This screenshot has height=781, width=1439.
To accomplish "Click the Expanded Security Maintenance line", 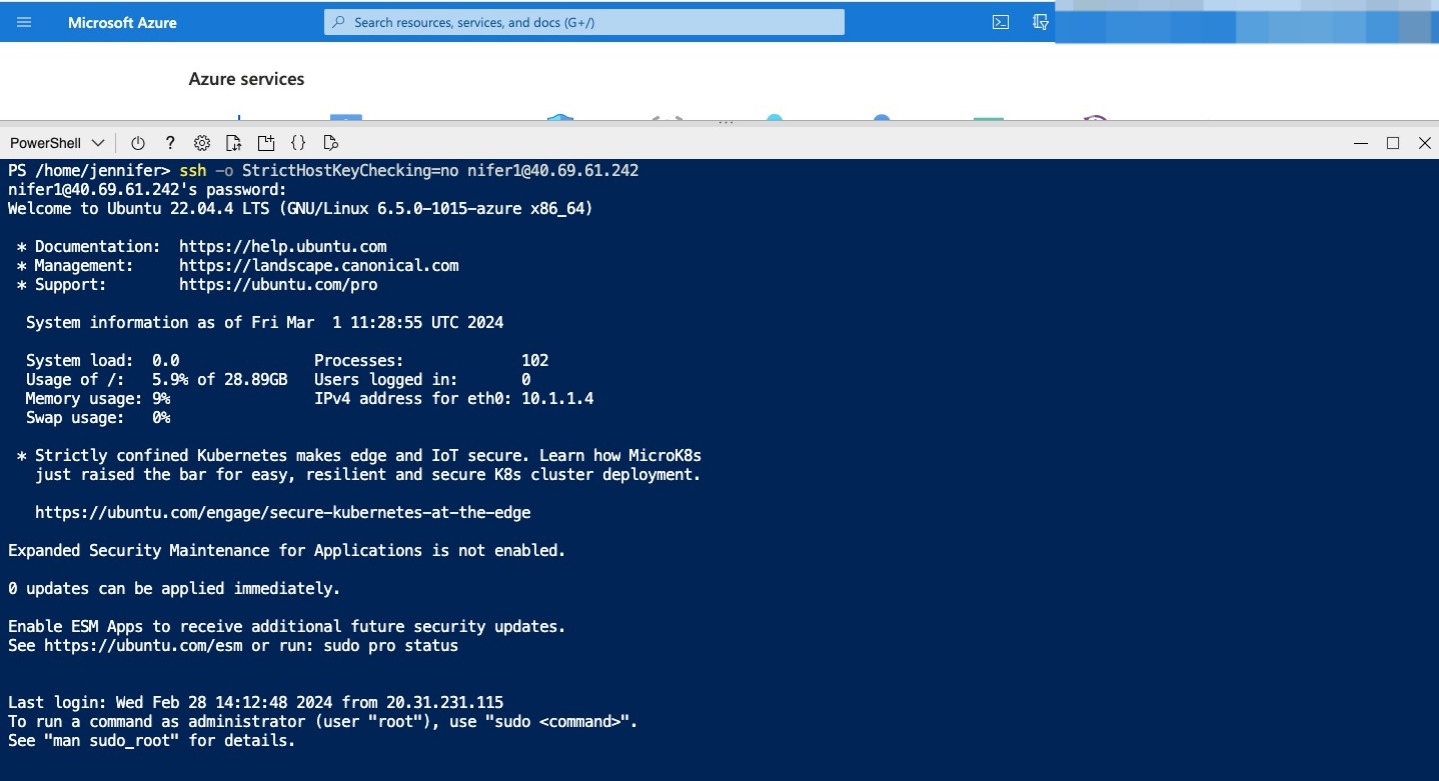I will tap(287, 550).
